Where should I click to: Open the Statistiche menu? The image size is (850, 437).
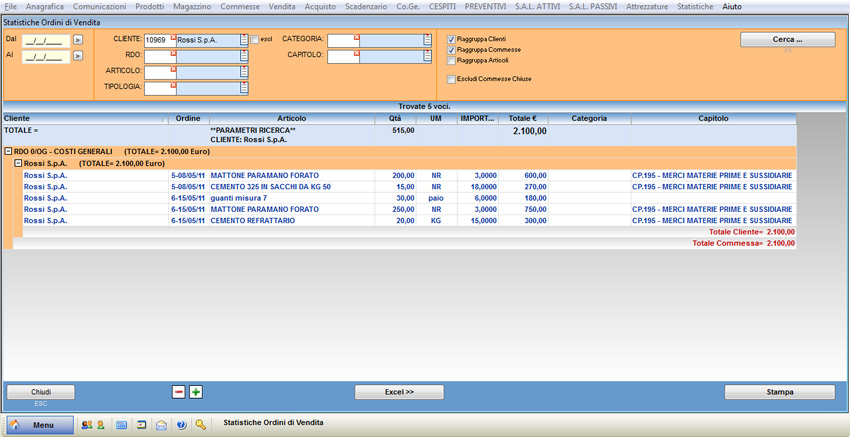(x=695, y=7)
